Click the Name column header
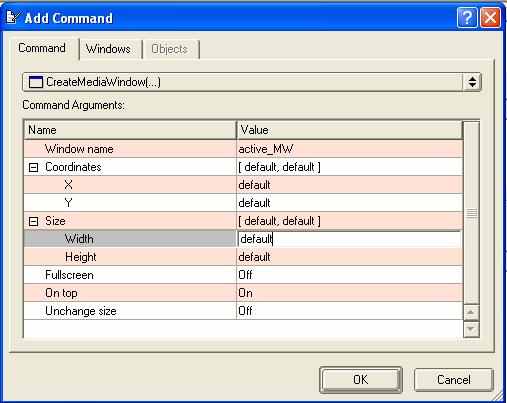 [x=130, y=130]
